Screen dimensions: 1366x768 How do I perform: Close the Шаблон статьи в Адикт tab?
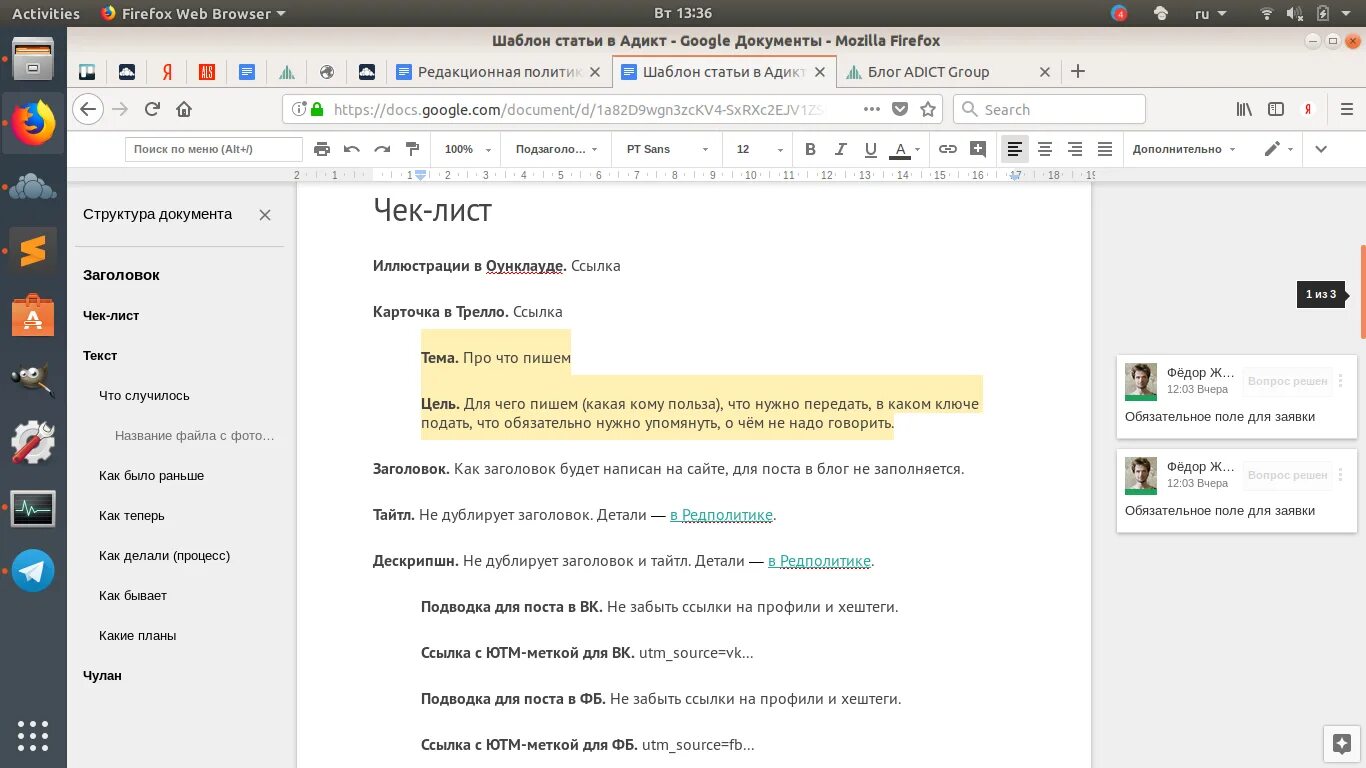click(820, 72)
